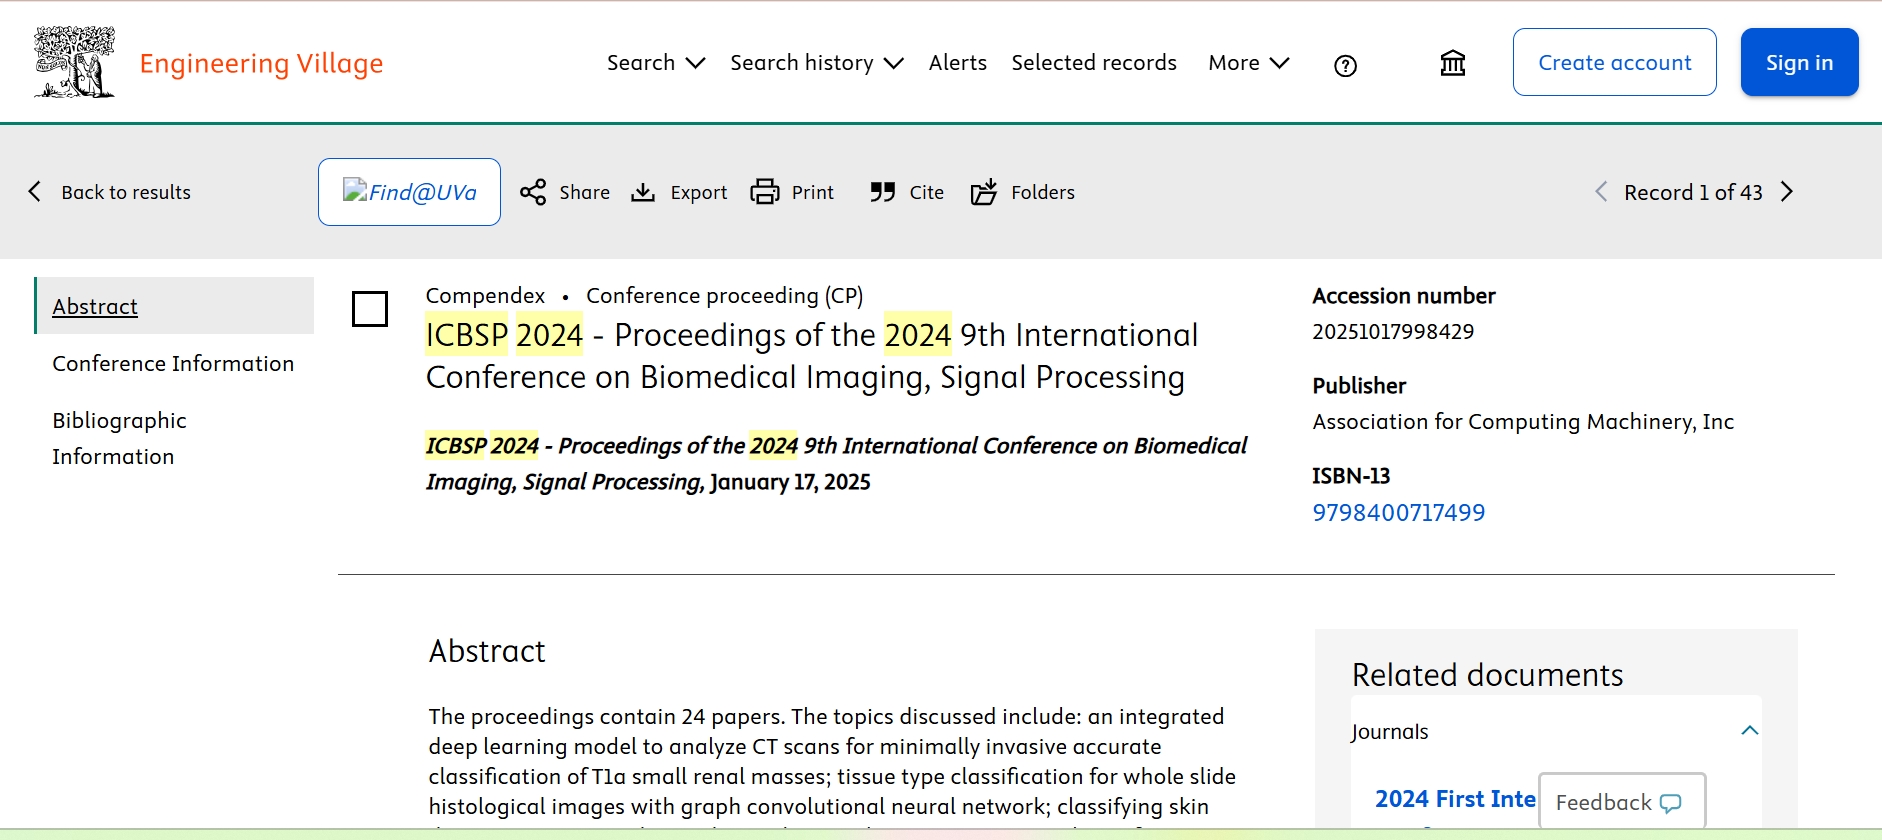Open the Search history dropdown
Viewport: 1882px width, 840px height.
pos(817,63)
